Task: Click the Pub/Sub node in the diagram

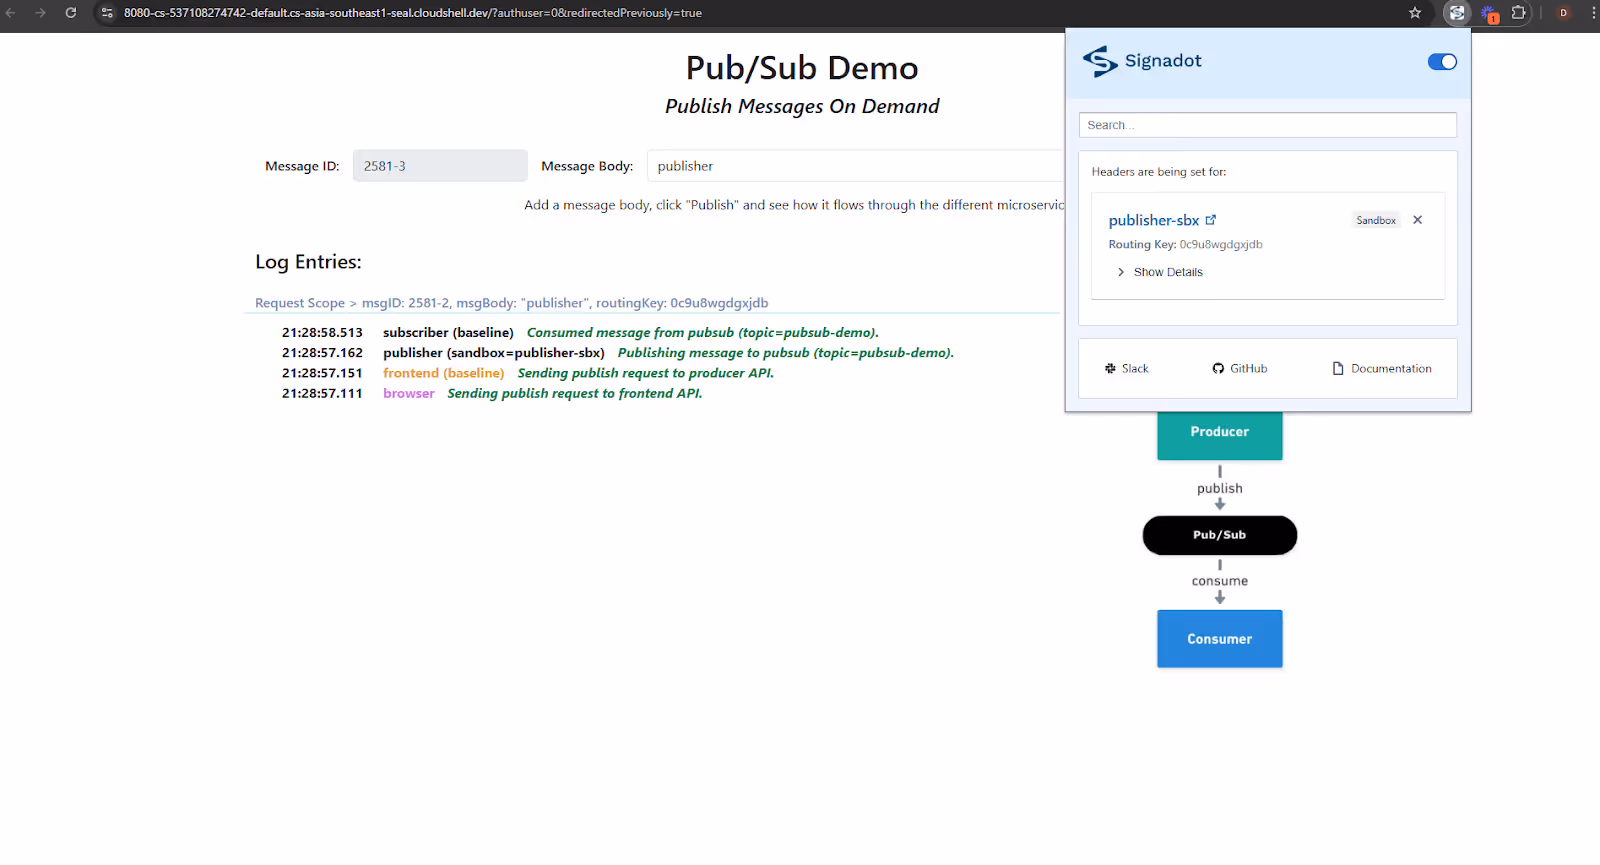Action: tap(1220, 535)
